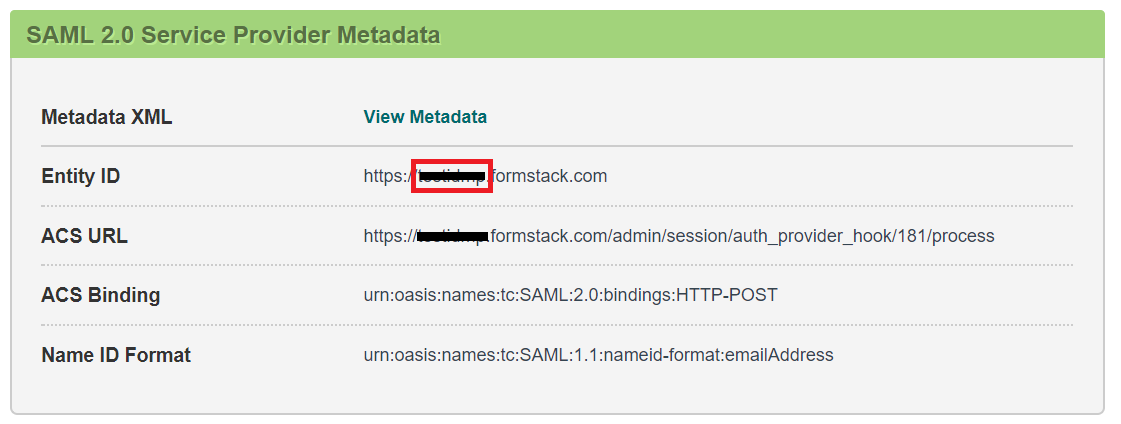Click the word process ending the ACS URL
Viewport: 1121px width, 424px height.
[963, 237]
